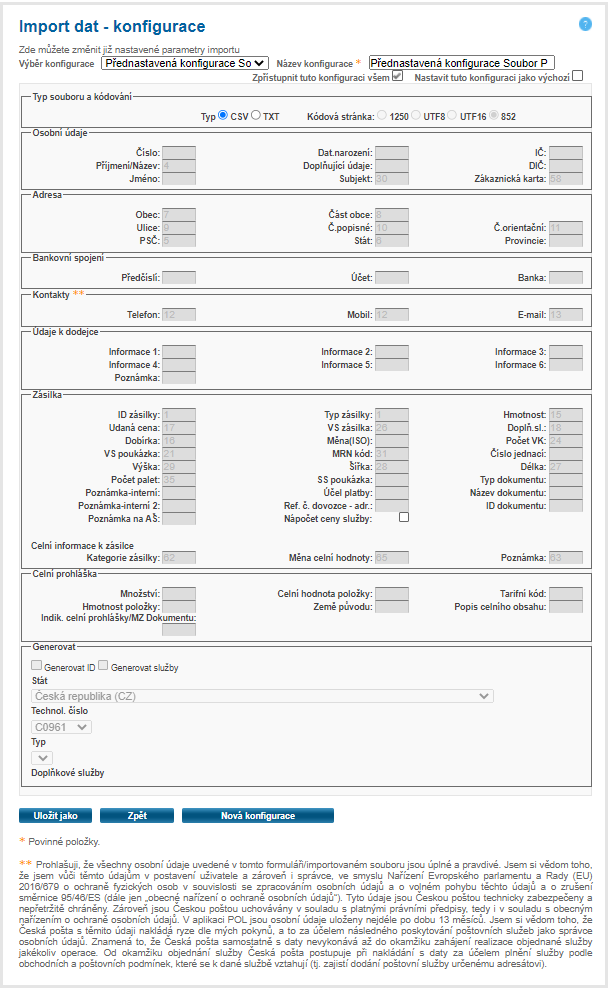This screenshot has width=611, height=990.
Task: Tick the 'Generovat ID' checkbox
Action: click(x=37, y=665)
